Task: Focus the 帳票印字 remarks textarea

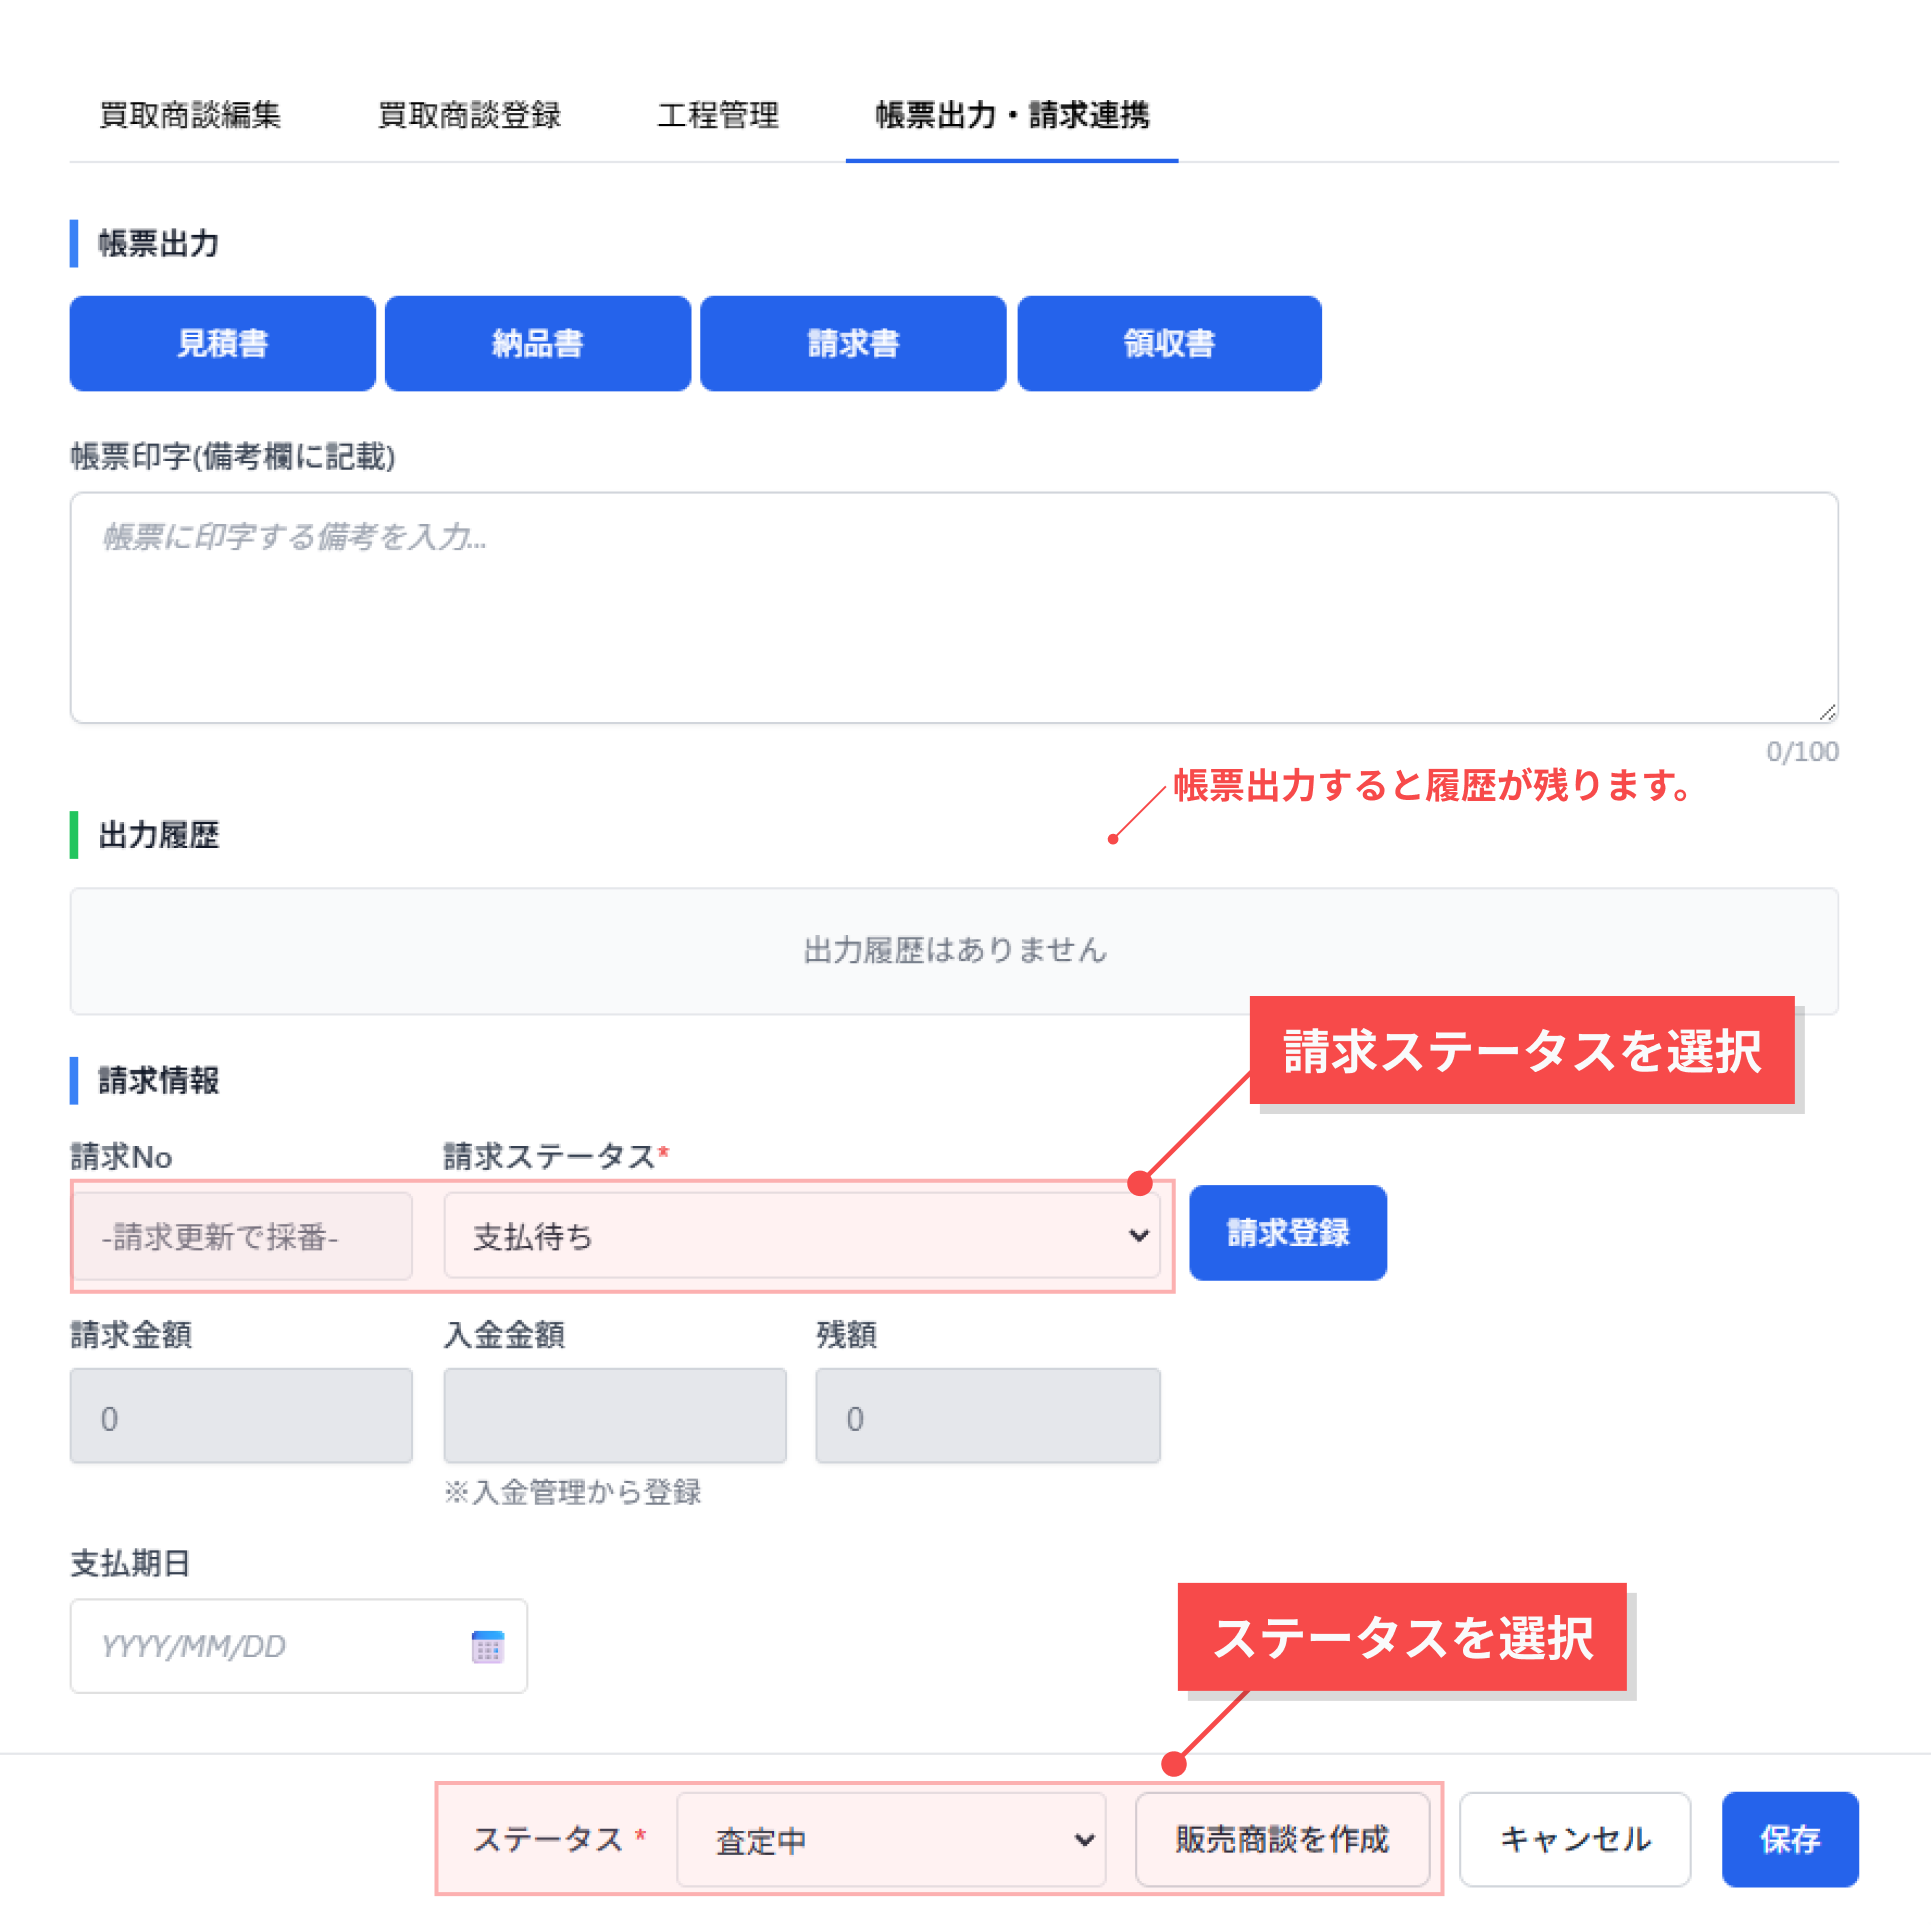Action: point(953,607)
